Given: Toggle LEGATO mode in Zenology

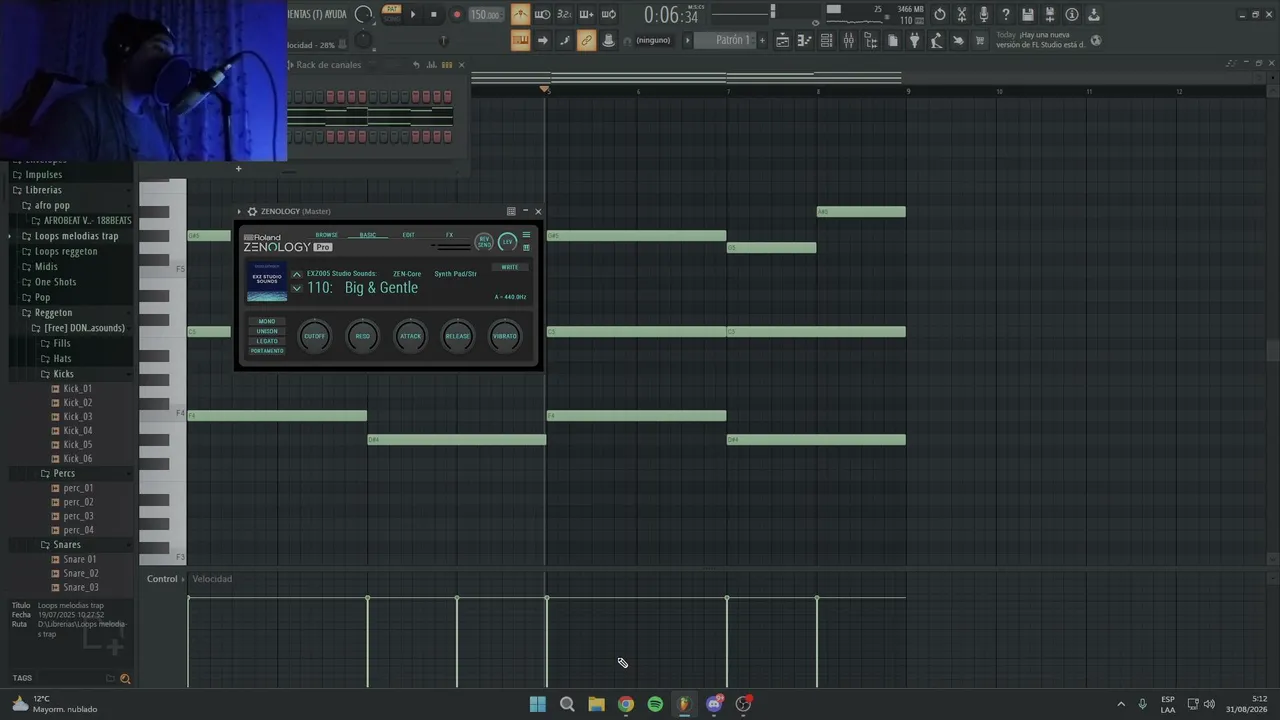Looking at the screenshot, I should [x=267, y=341].
